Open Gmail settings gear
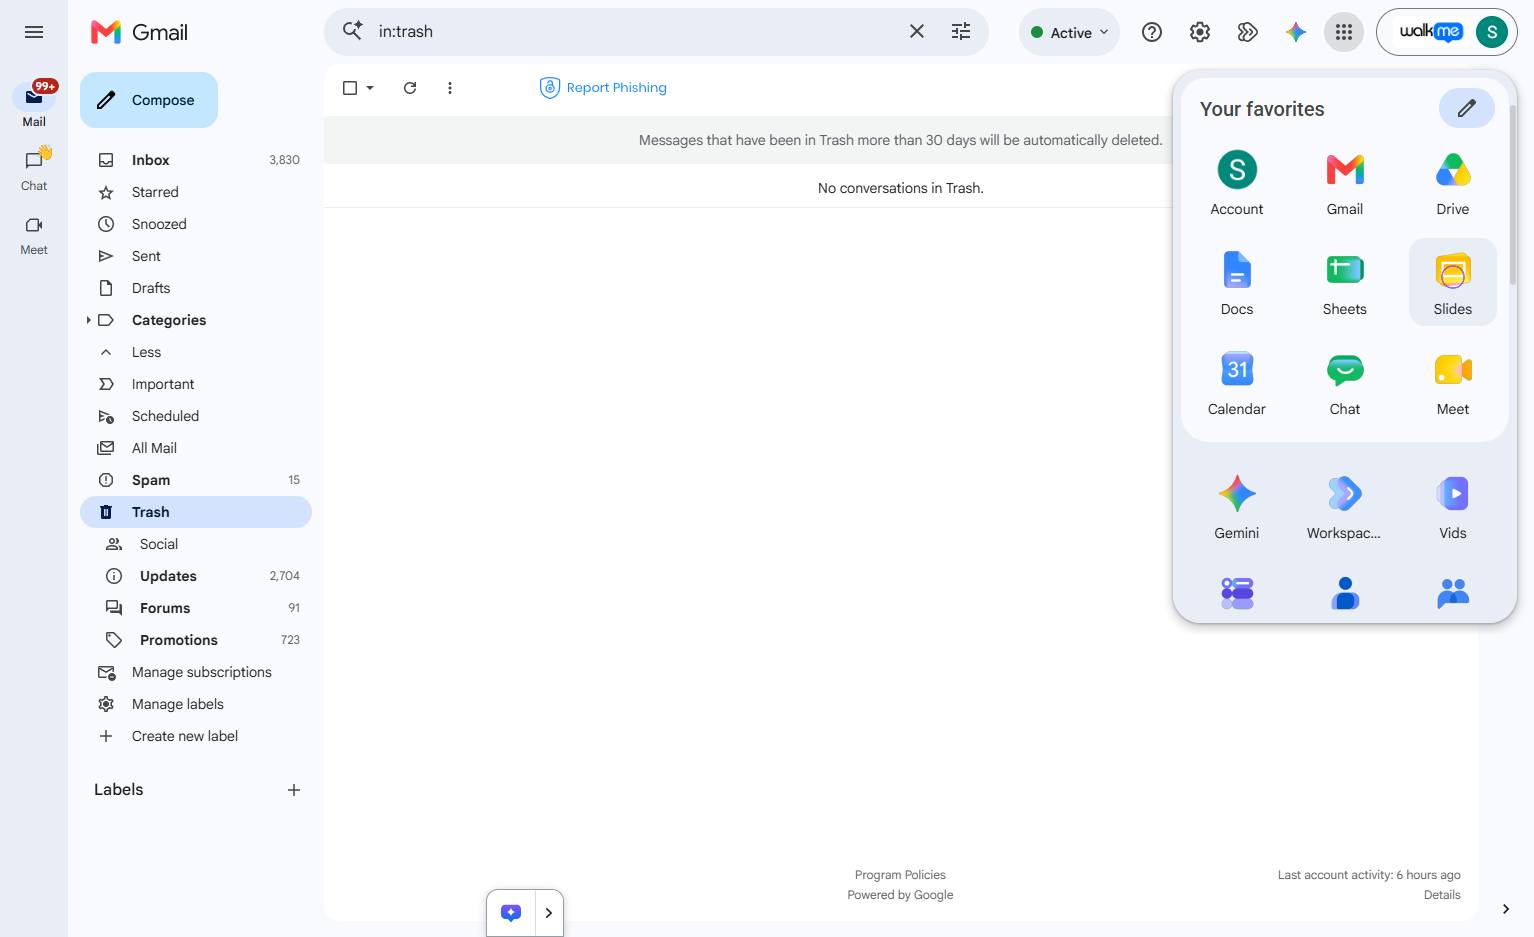The image size is (1534, 937). point(1200,32)
